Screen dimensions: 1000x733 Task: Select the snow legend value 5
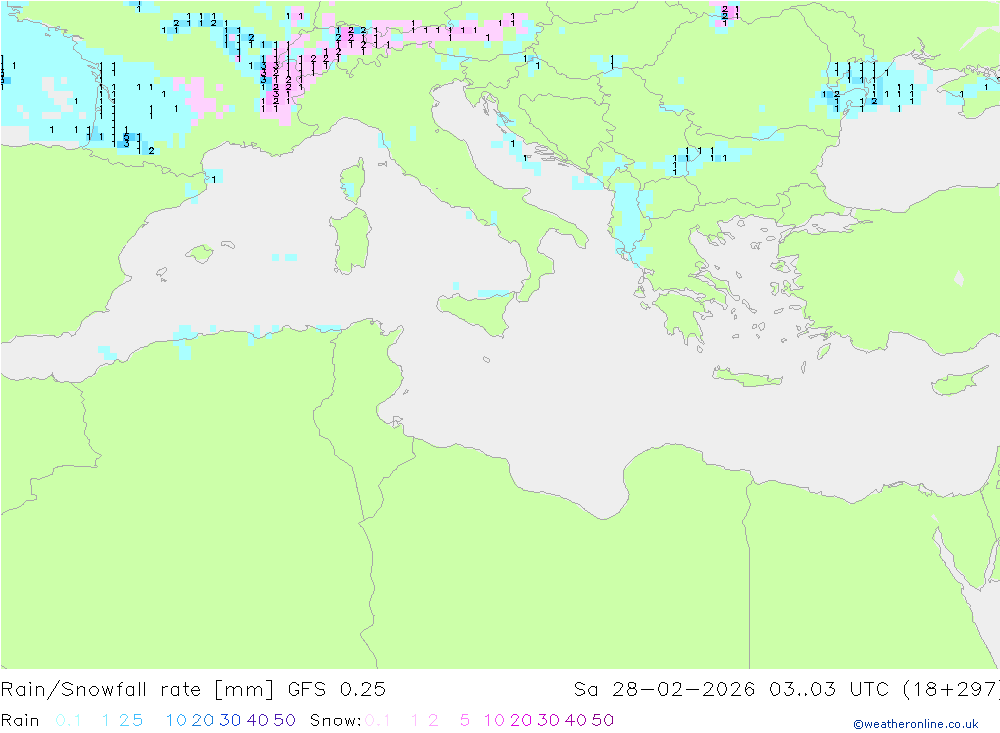pos(465,720)
